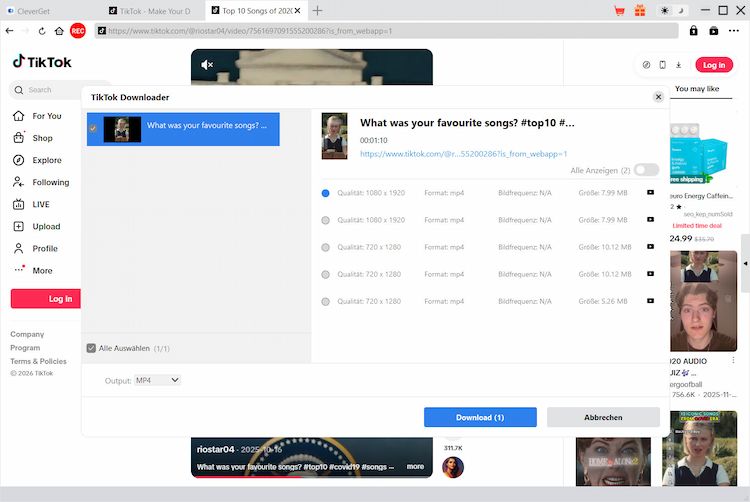The width and height of the screenshot is (750, 502).
Task: Open the Home Alone recommended video thumbnail
Action: coord(613,462)
